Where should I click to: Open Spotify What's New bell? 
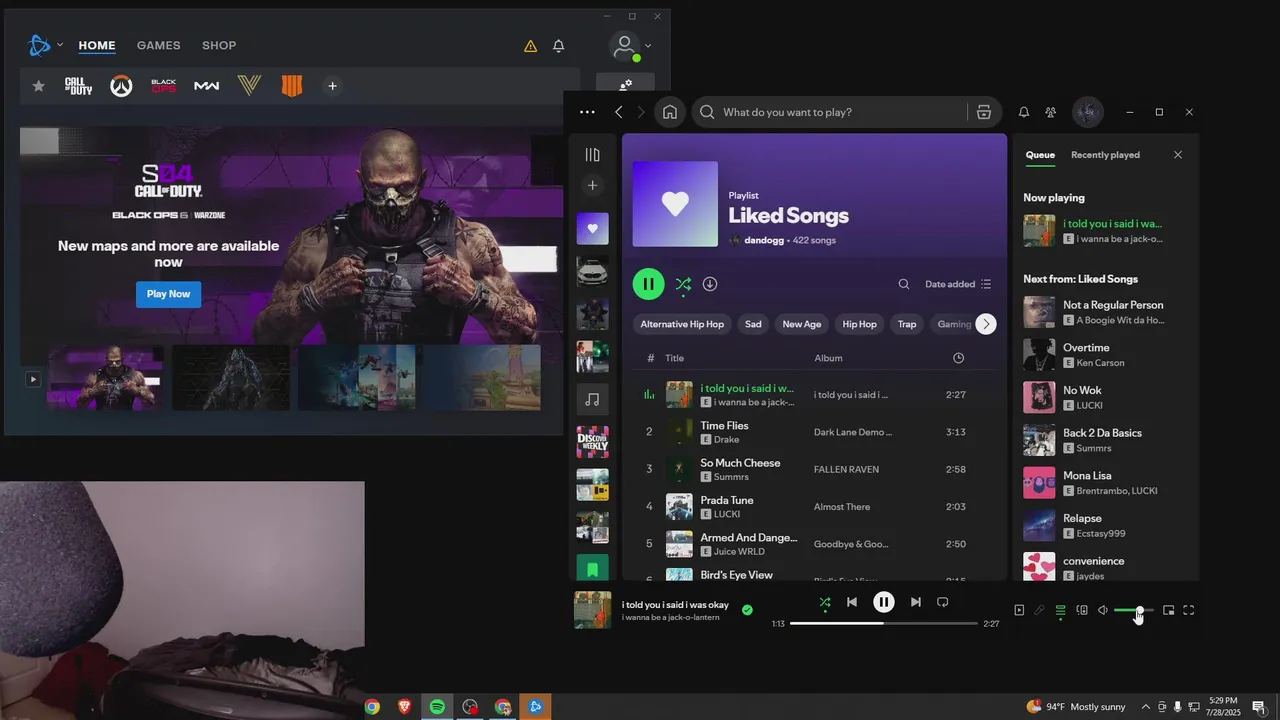(x=1024, y=112)
